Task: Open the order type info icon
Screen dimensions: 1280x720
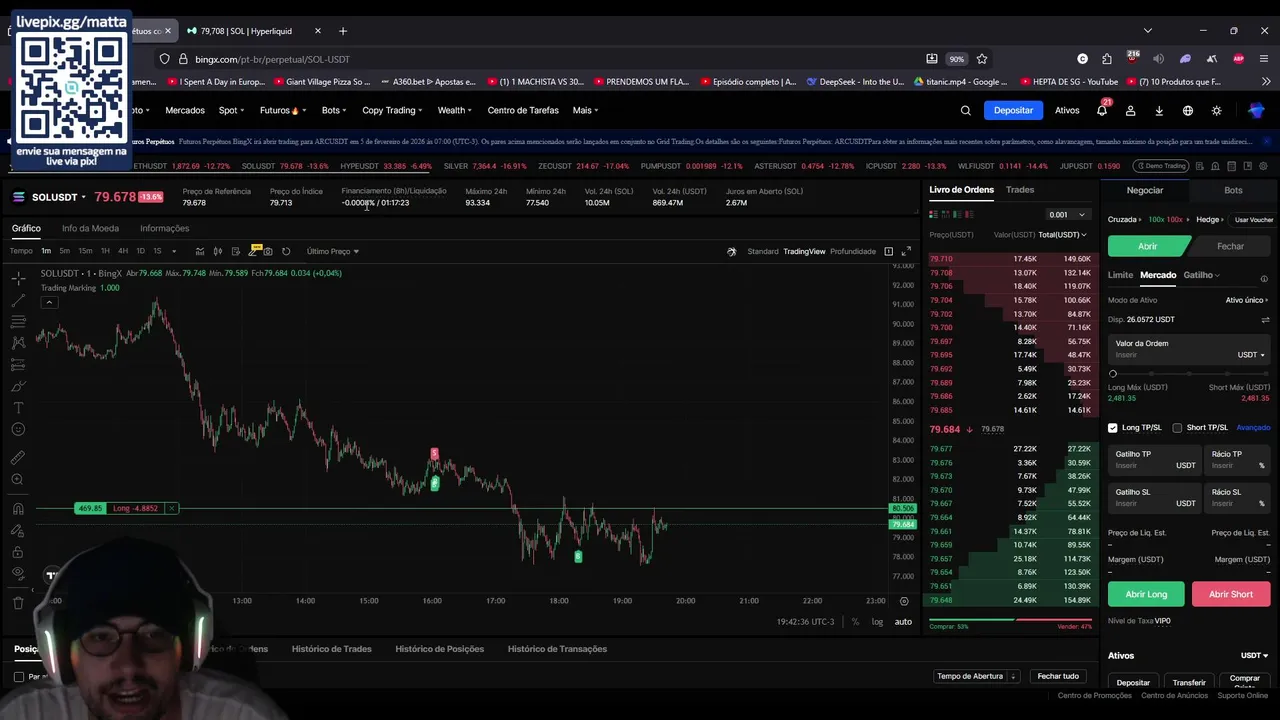Action: (x=1264, y=279)
